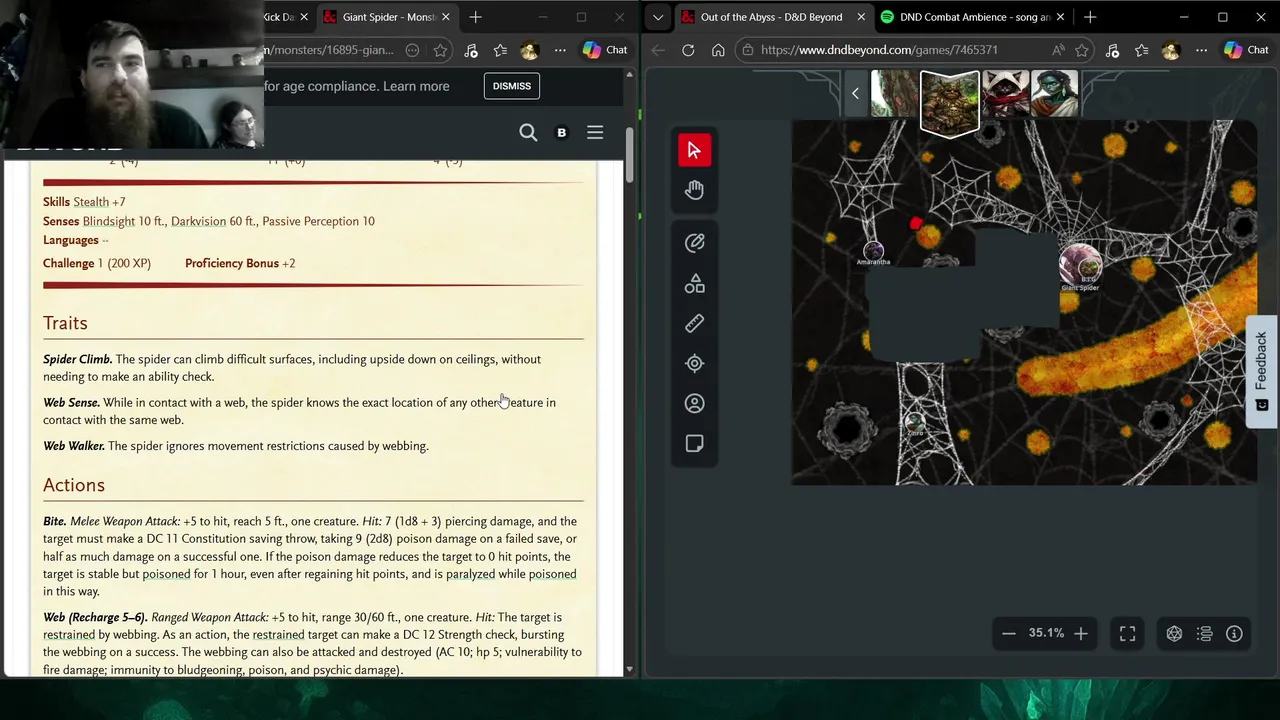Close the DND Combat Ambience tab
Viewport: 1280px width, 720px height.
pyautogui.click(x=1060, y=17)
